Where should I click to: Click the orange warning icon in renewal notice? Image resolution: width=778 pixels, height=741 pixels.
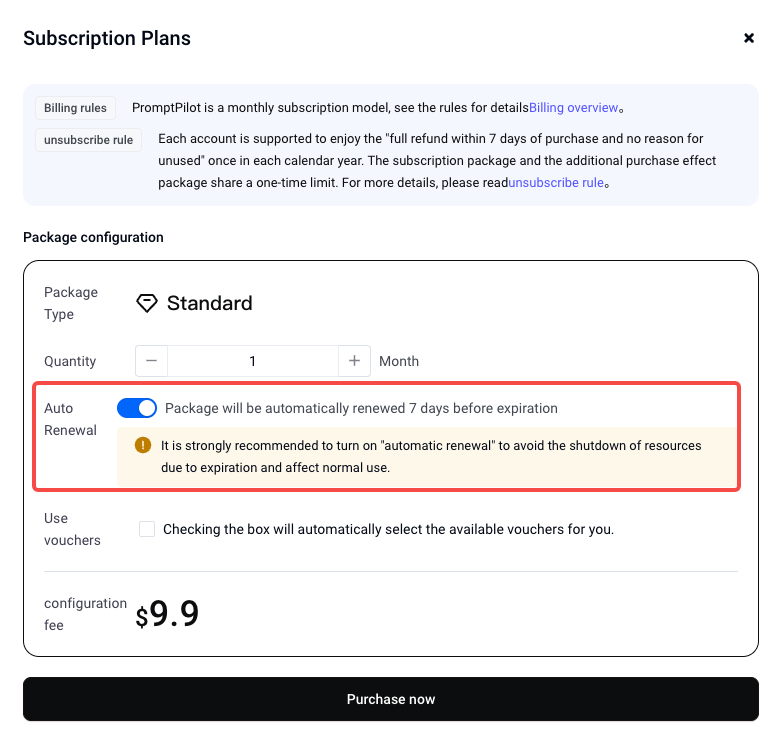pyautogui.click(x=143, y=445)
